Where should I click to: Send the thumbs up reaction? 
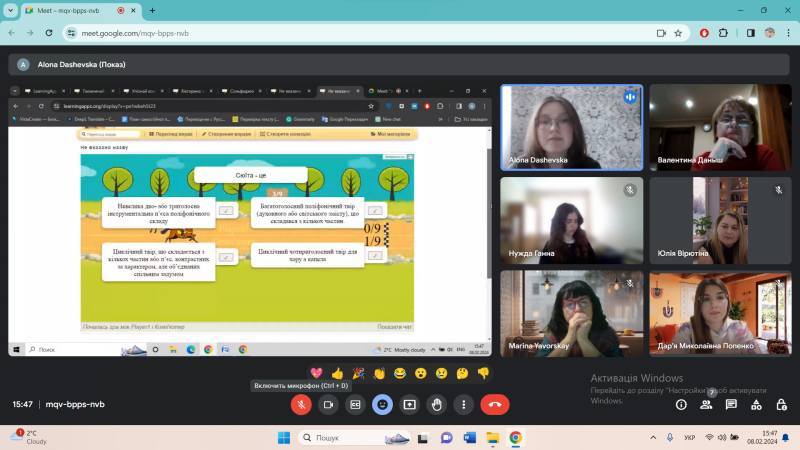coord(337,373)
